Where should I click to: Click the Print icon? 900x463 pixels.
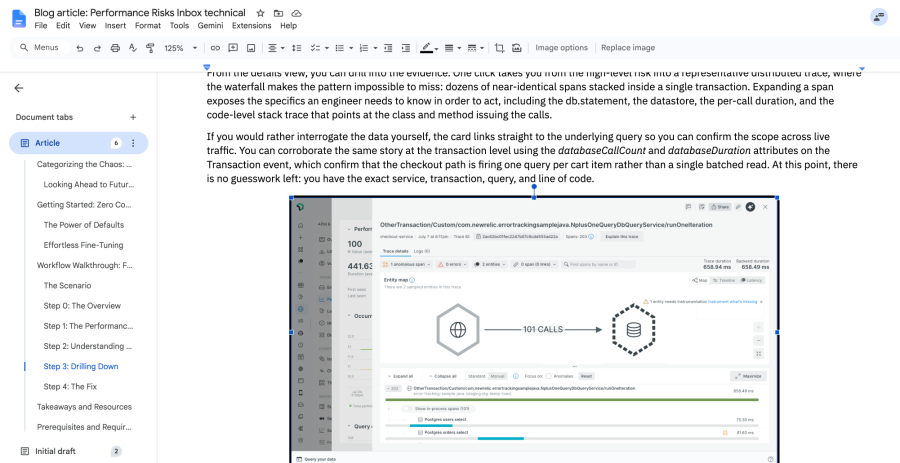point(115,48)
